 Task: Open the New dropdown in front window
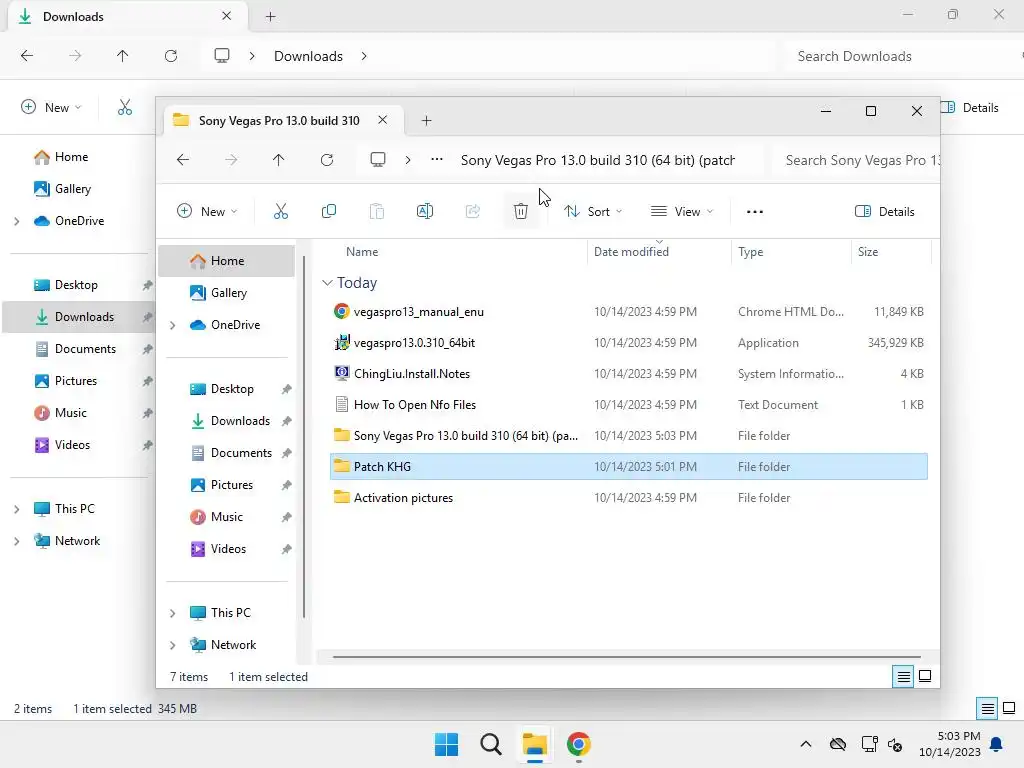(207, 212)
